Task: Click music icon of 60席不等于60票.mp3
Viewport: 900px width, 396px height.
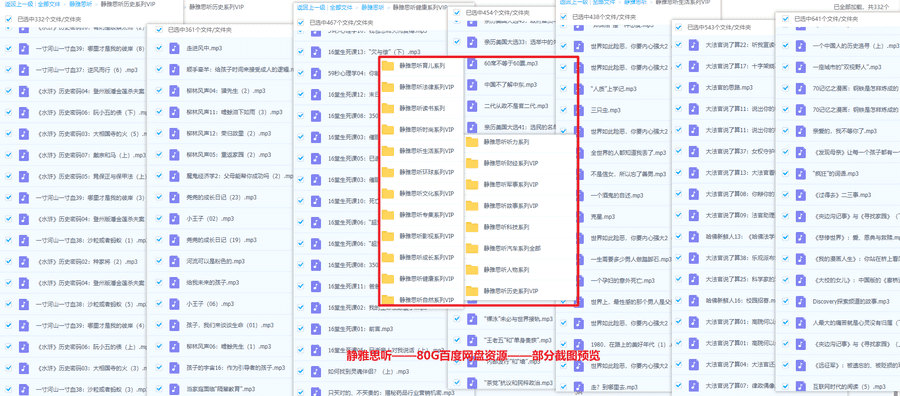Action: tap(471, 63)
